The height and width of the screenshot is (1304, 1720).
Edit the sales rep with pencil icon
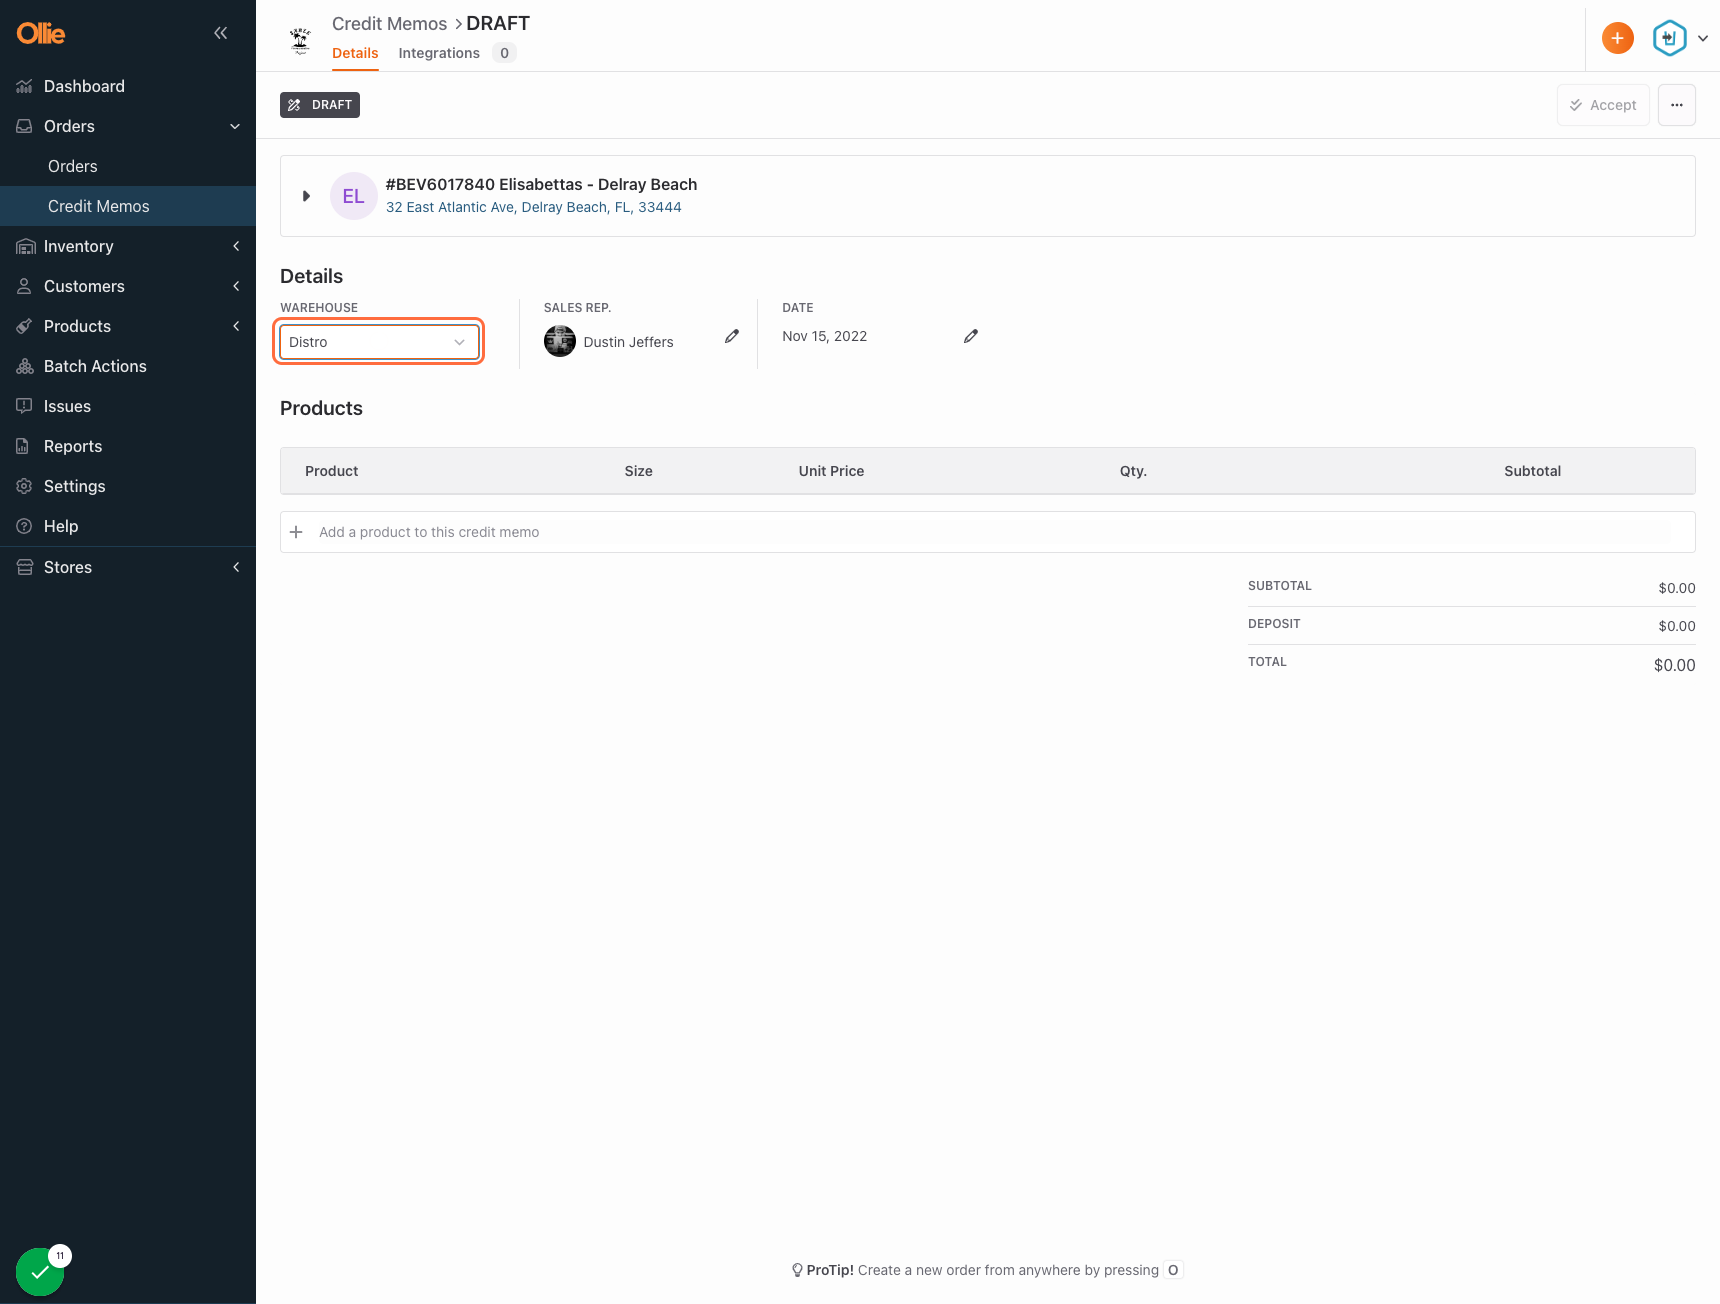pos(732,336)
